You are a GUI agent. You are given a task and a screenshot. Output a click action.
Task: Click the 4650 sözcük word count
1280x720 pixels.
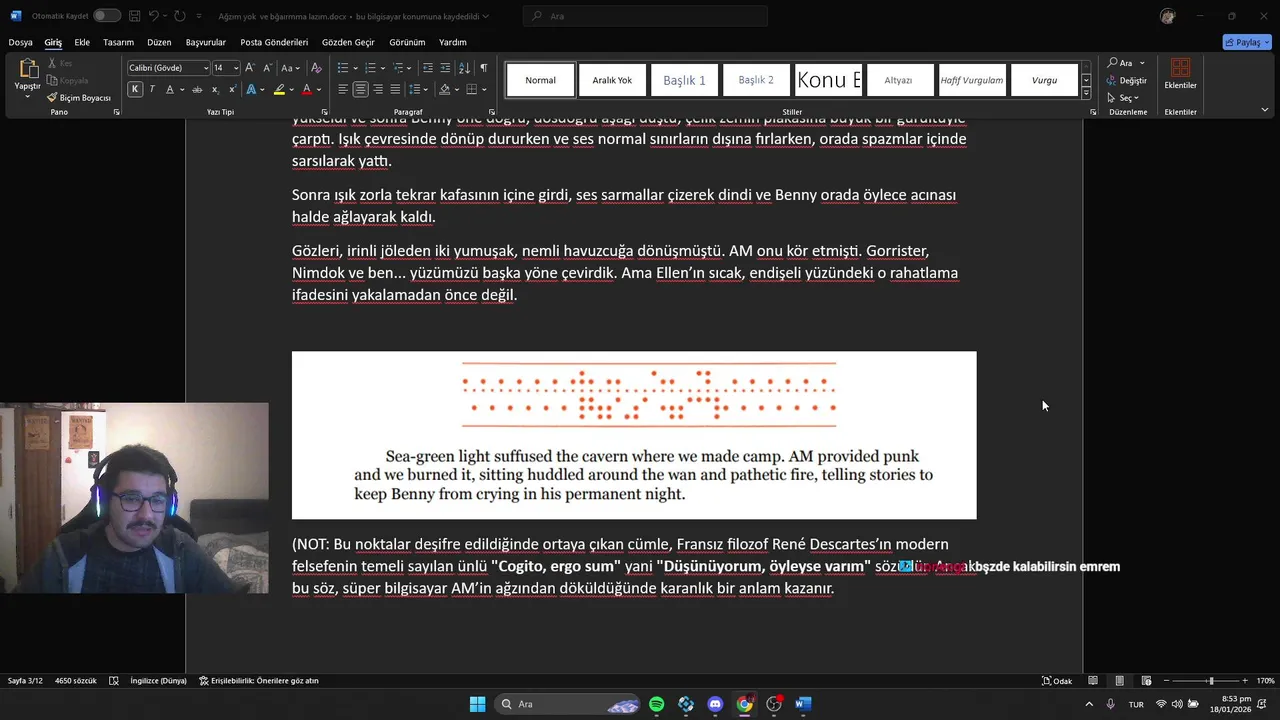(x=76, y=680)
